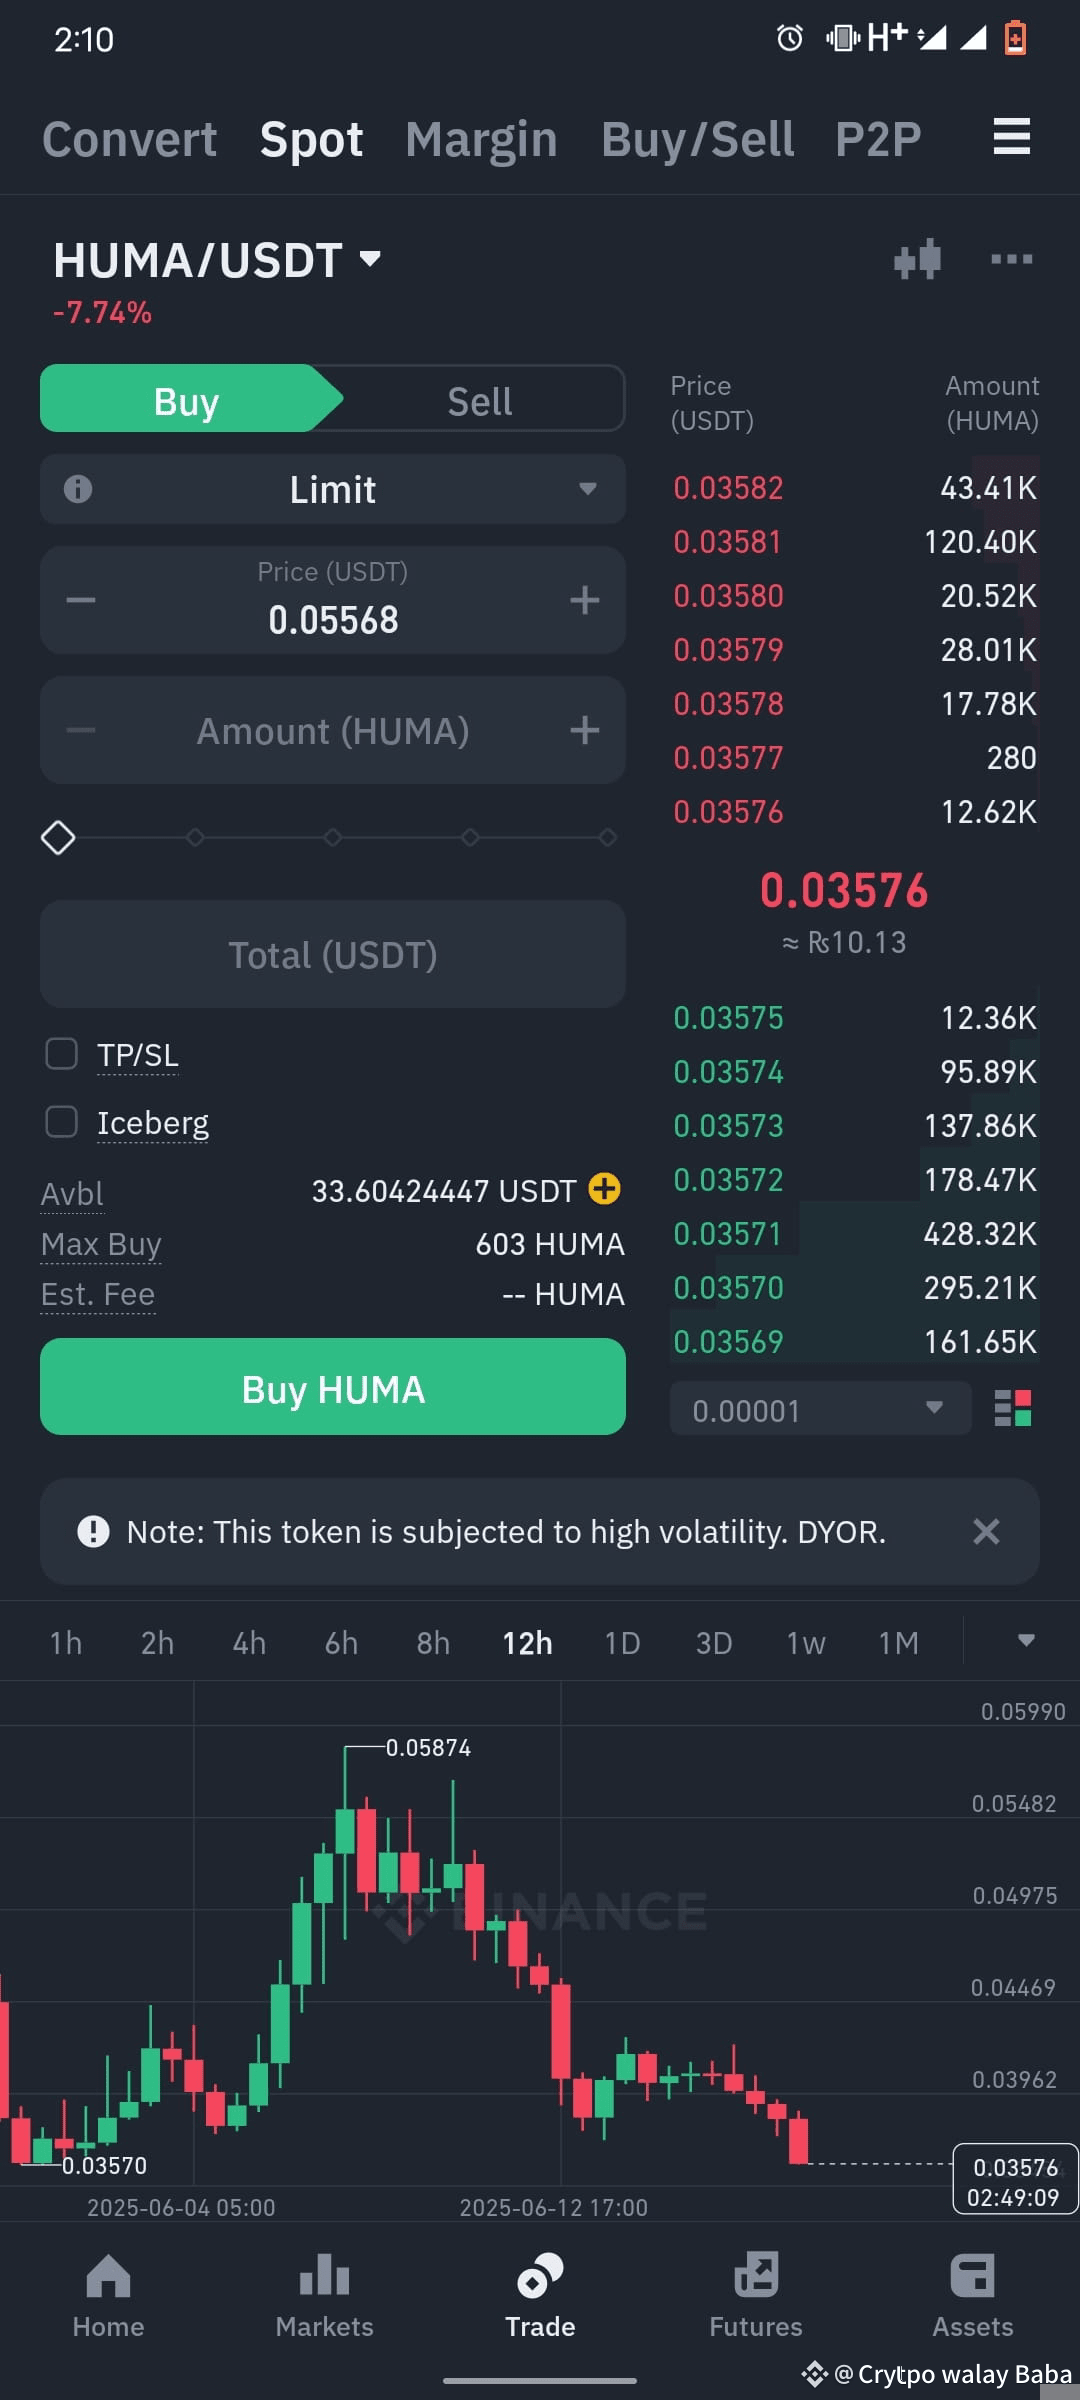Select 12h chart interval
1080x2400 pixels.
pyautogui.click(x=527, y=1642)
